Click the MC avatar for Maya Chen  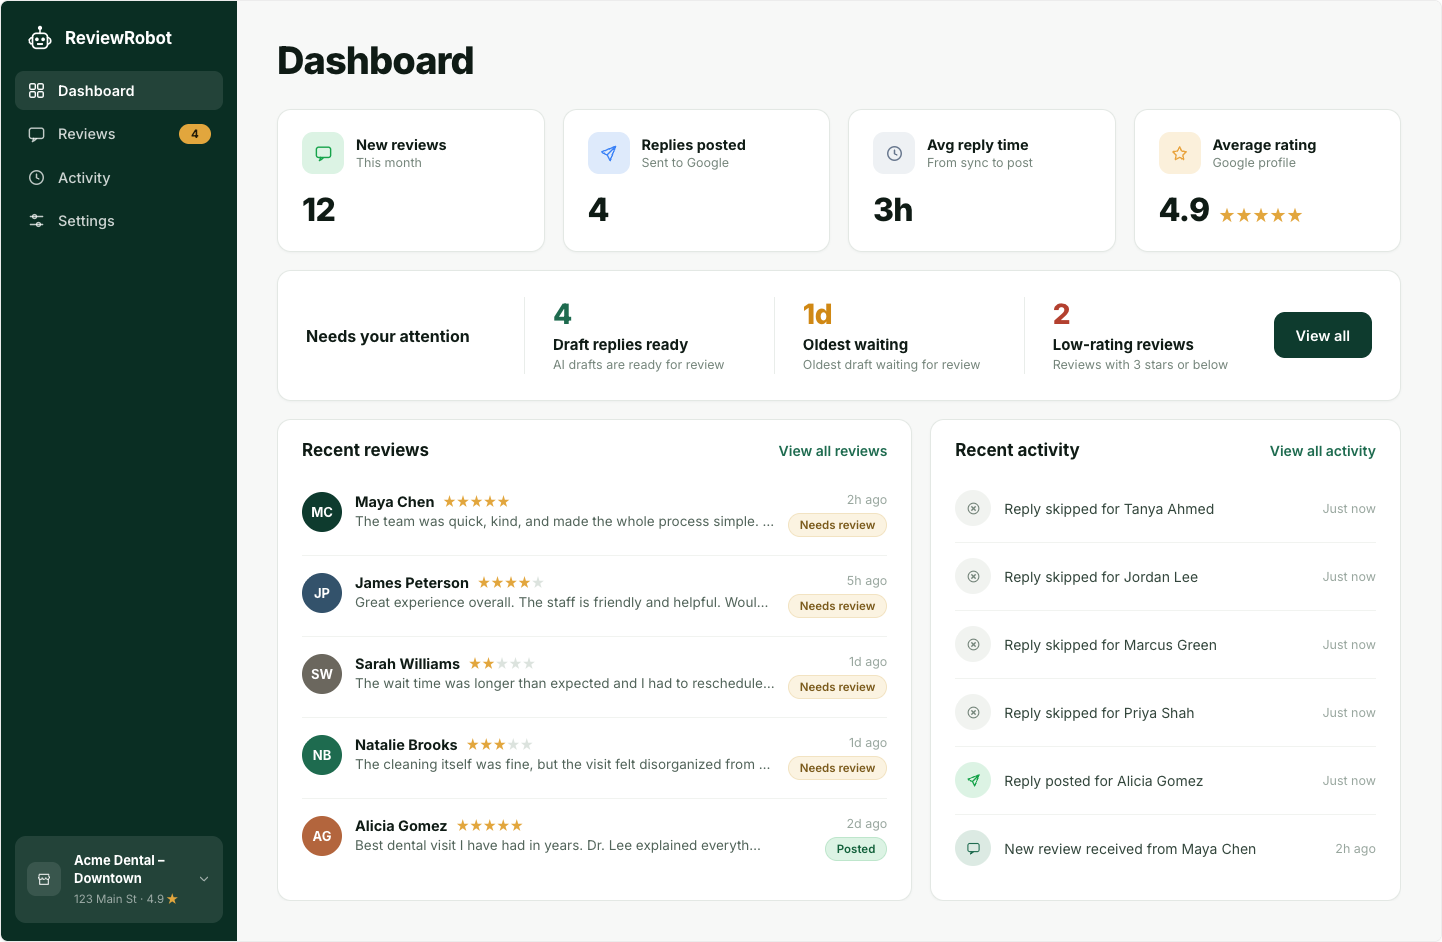(322, 512)
